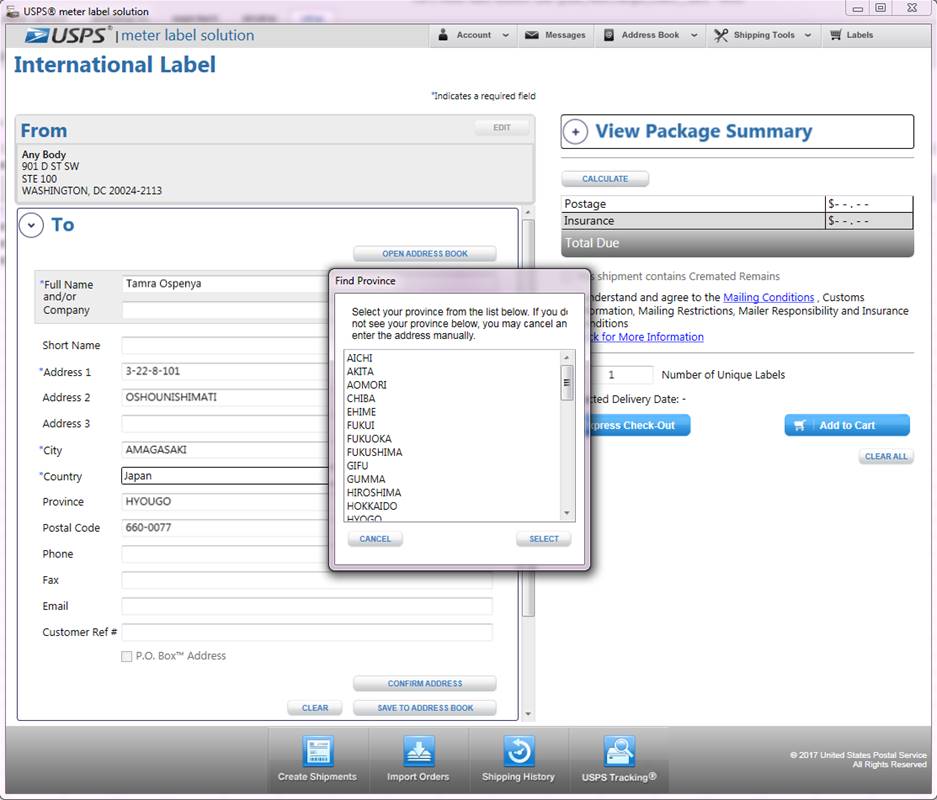Click the USPS eagle logo

(37, 36)
